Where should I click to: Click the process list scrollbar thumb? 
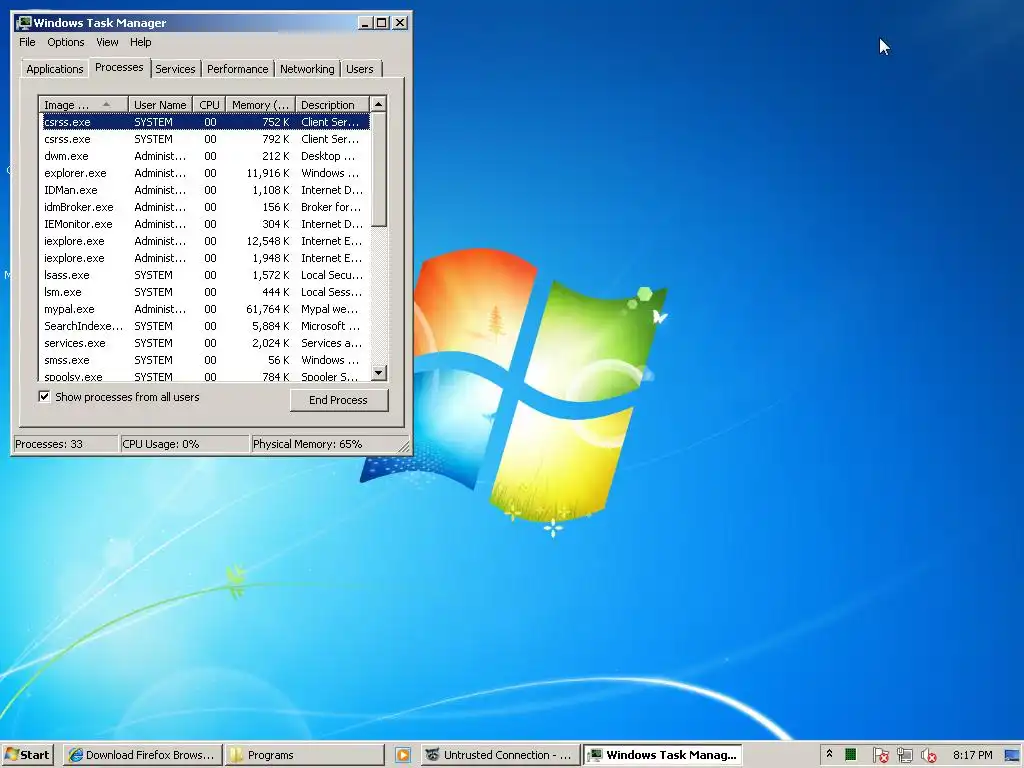click(379, 170)
